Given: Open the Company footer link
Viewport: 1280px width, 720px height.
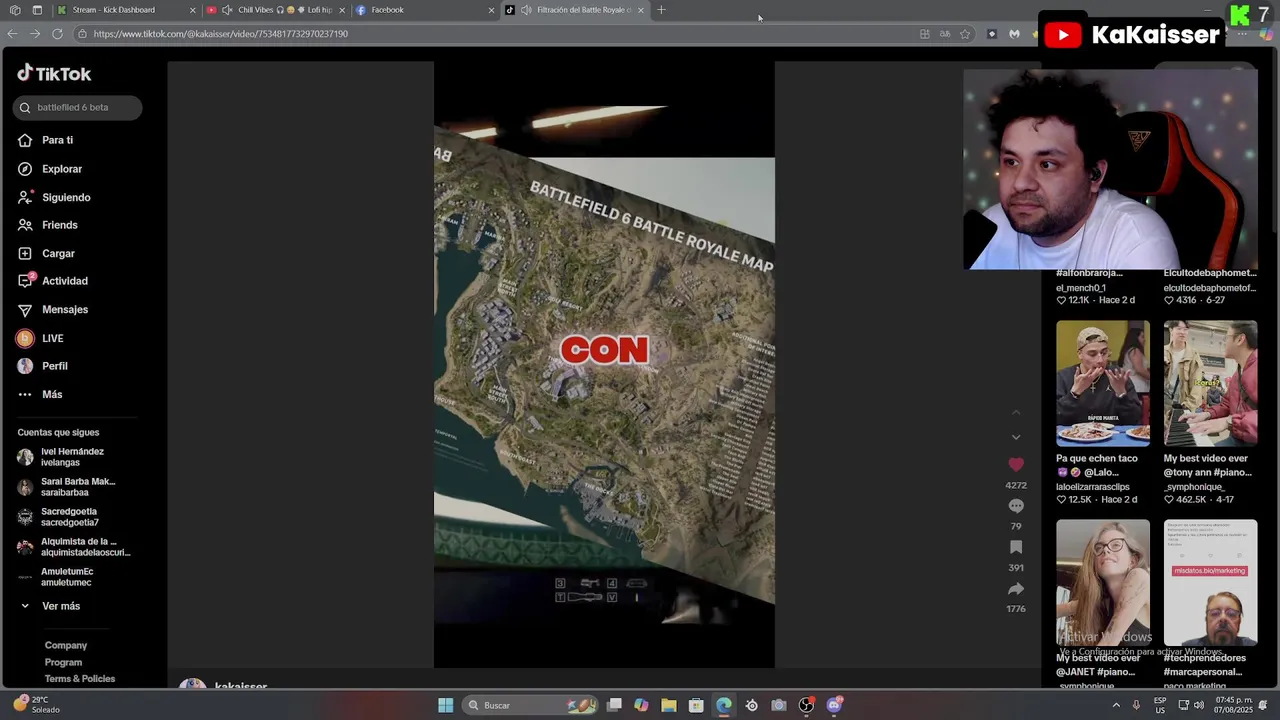Looking at the screenshot, I should [x=66, y=645].
